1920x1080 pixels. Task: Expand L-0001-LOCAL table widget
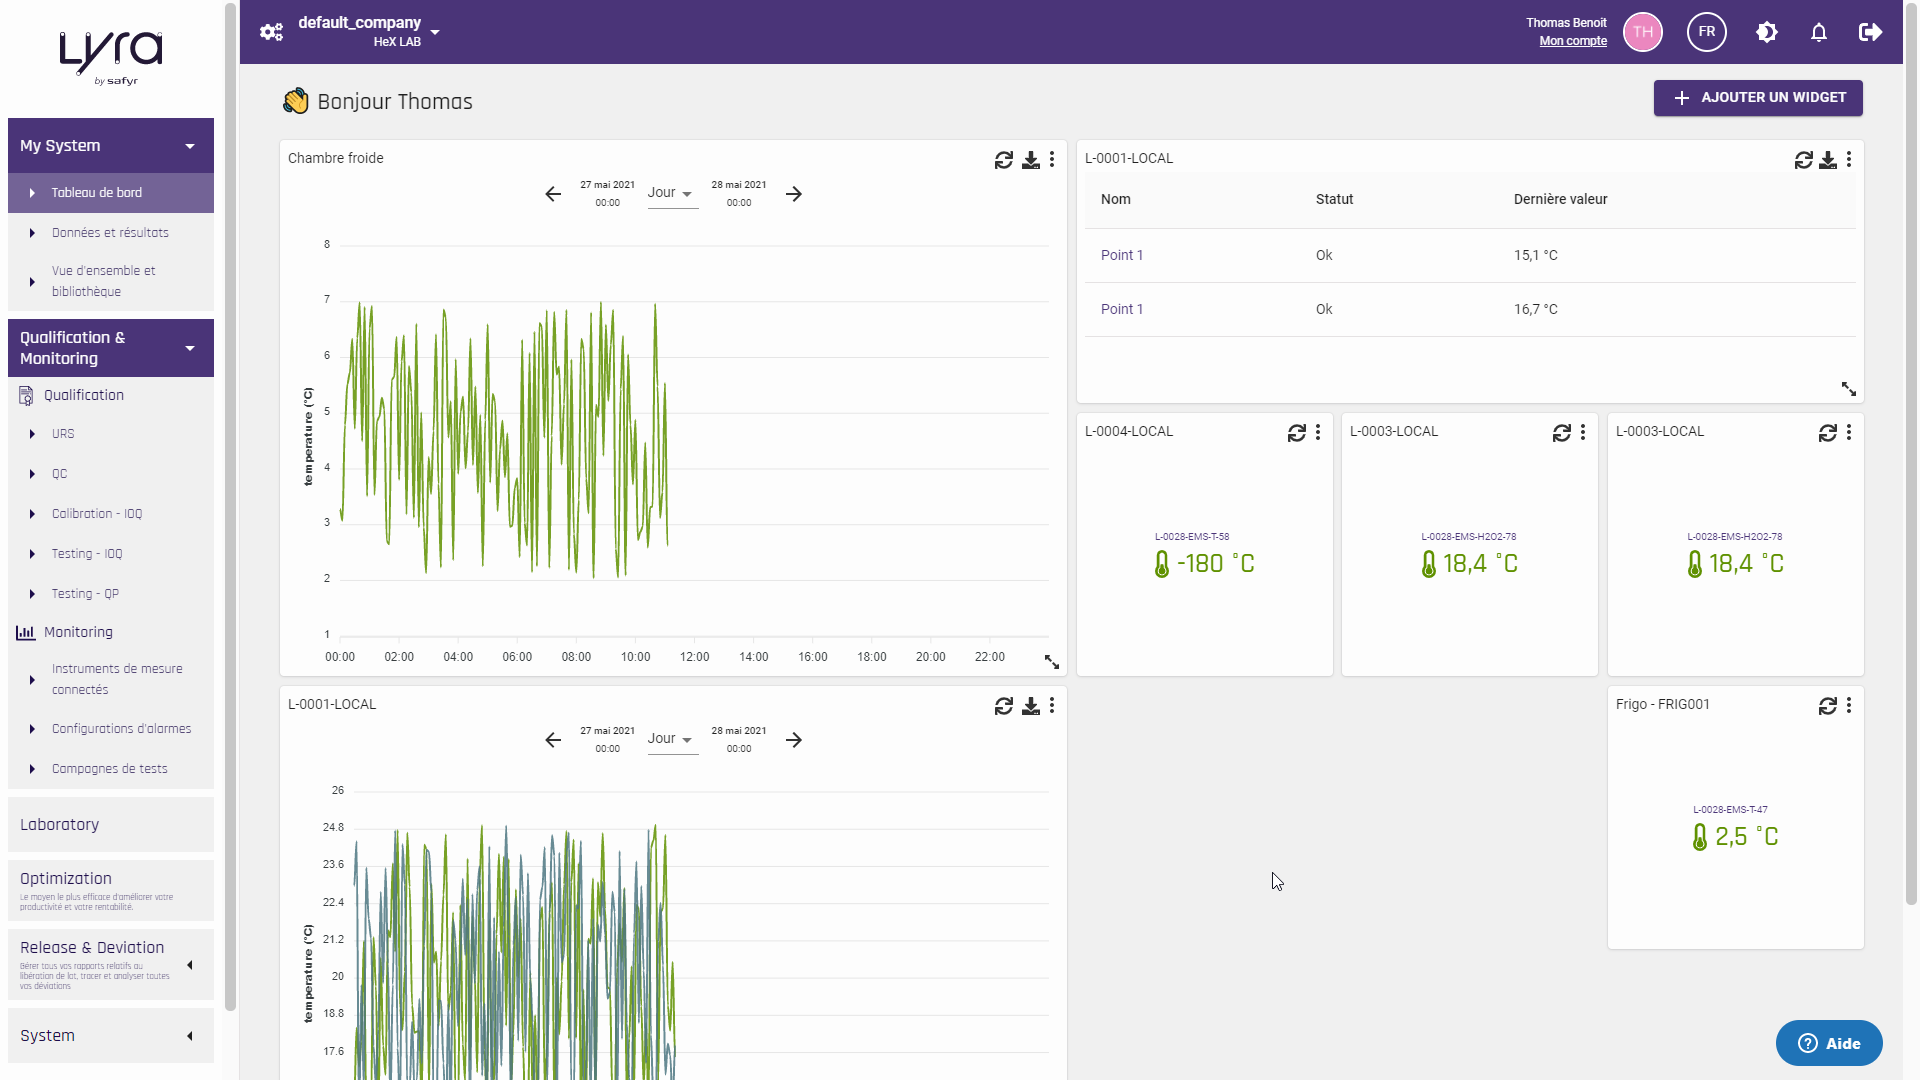(x=1849, y=389)
